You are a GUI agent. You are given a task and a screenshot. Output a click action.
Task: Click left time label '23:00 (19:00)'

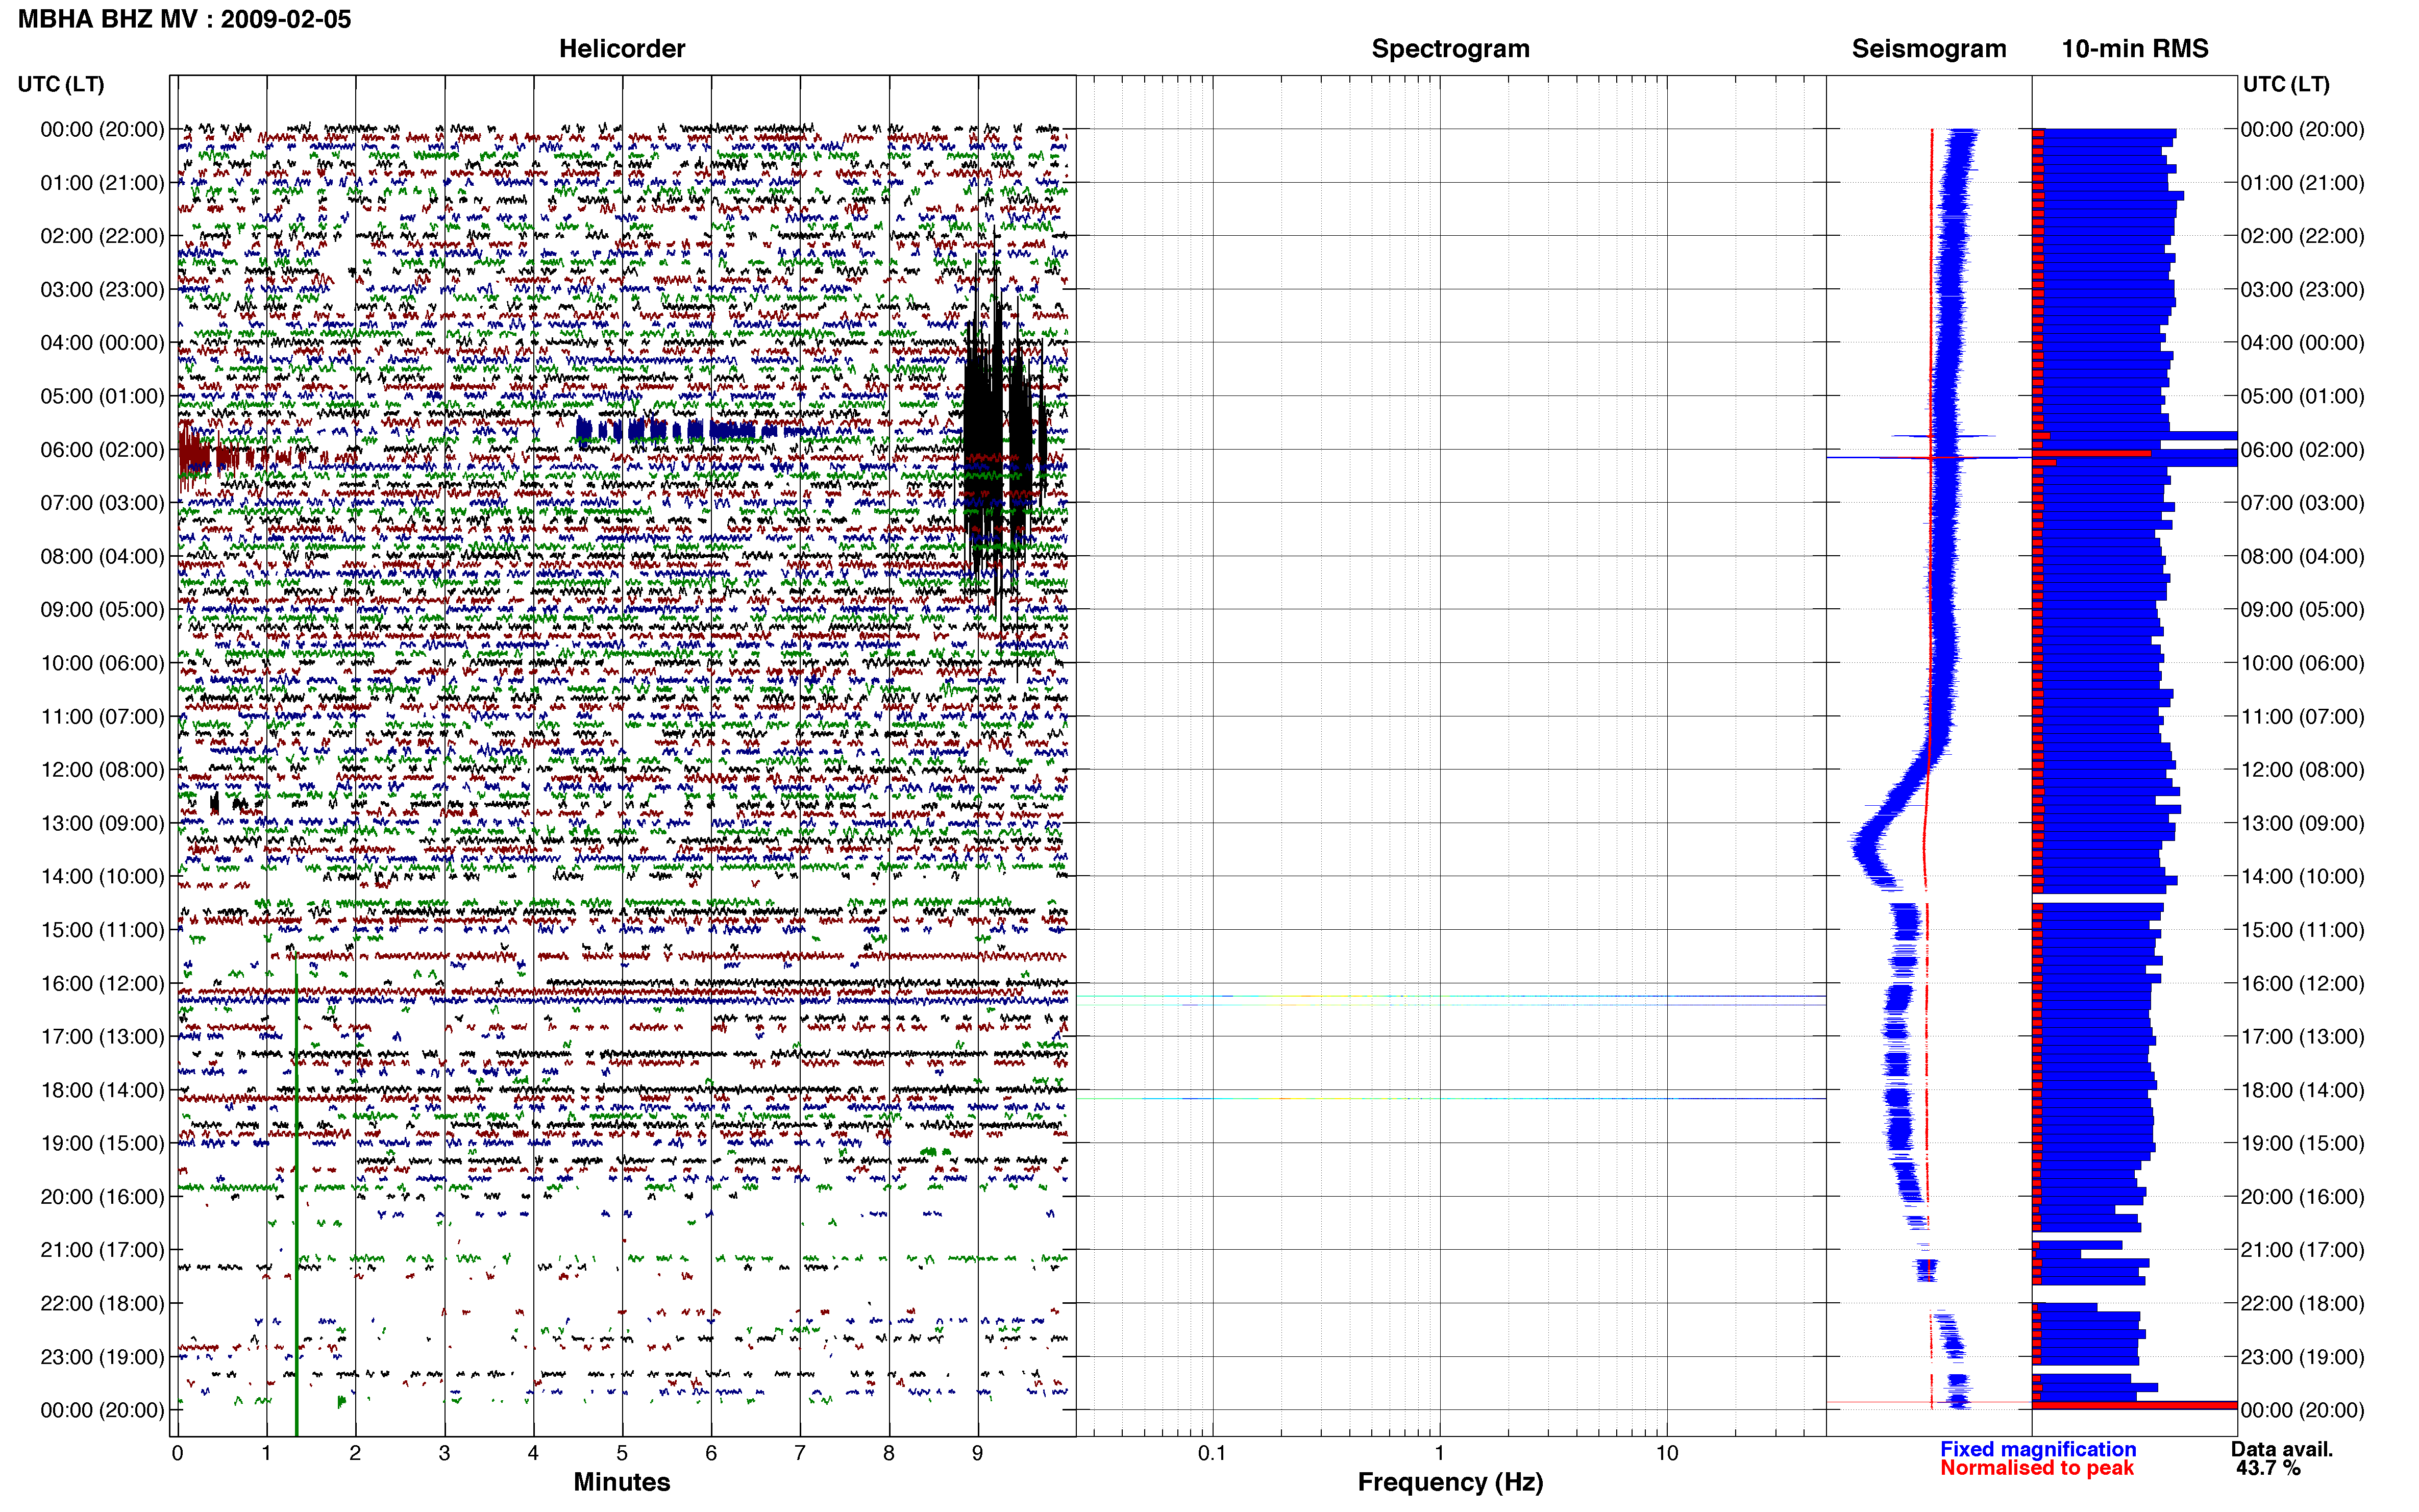(x=102, y=1357)
